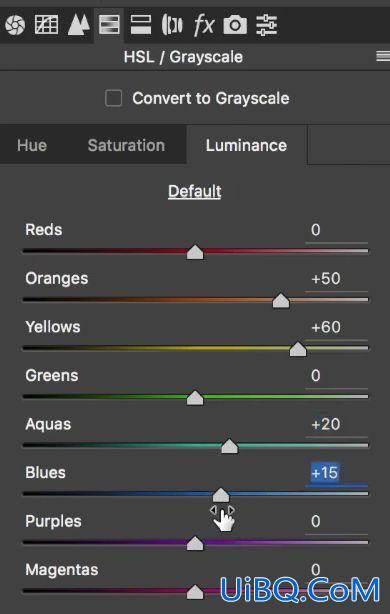Open the Lens Corrections panel icon

tap(172, 25)
